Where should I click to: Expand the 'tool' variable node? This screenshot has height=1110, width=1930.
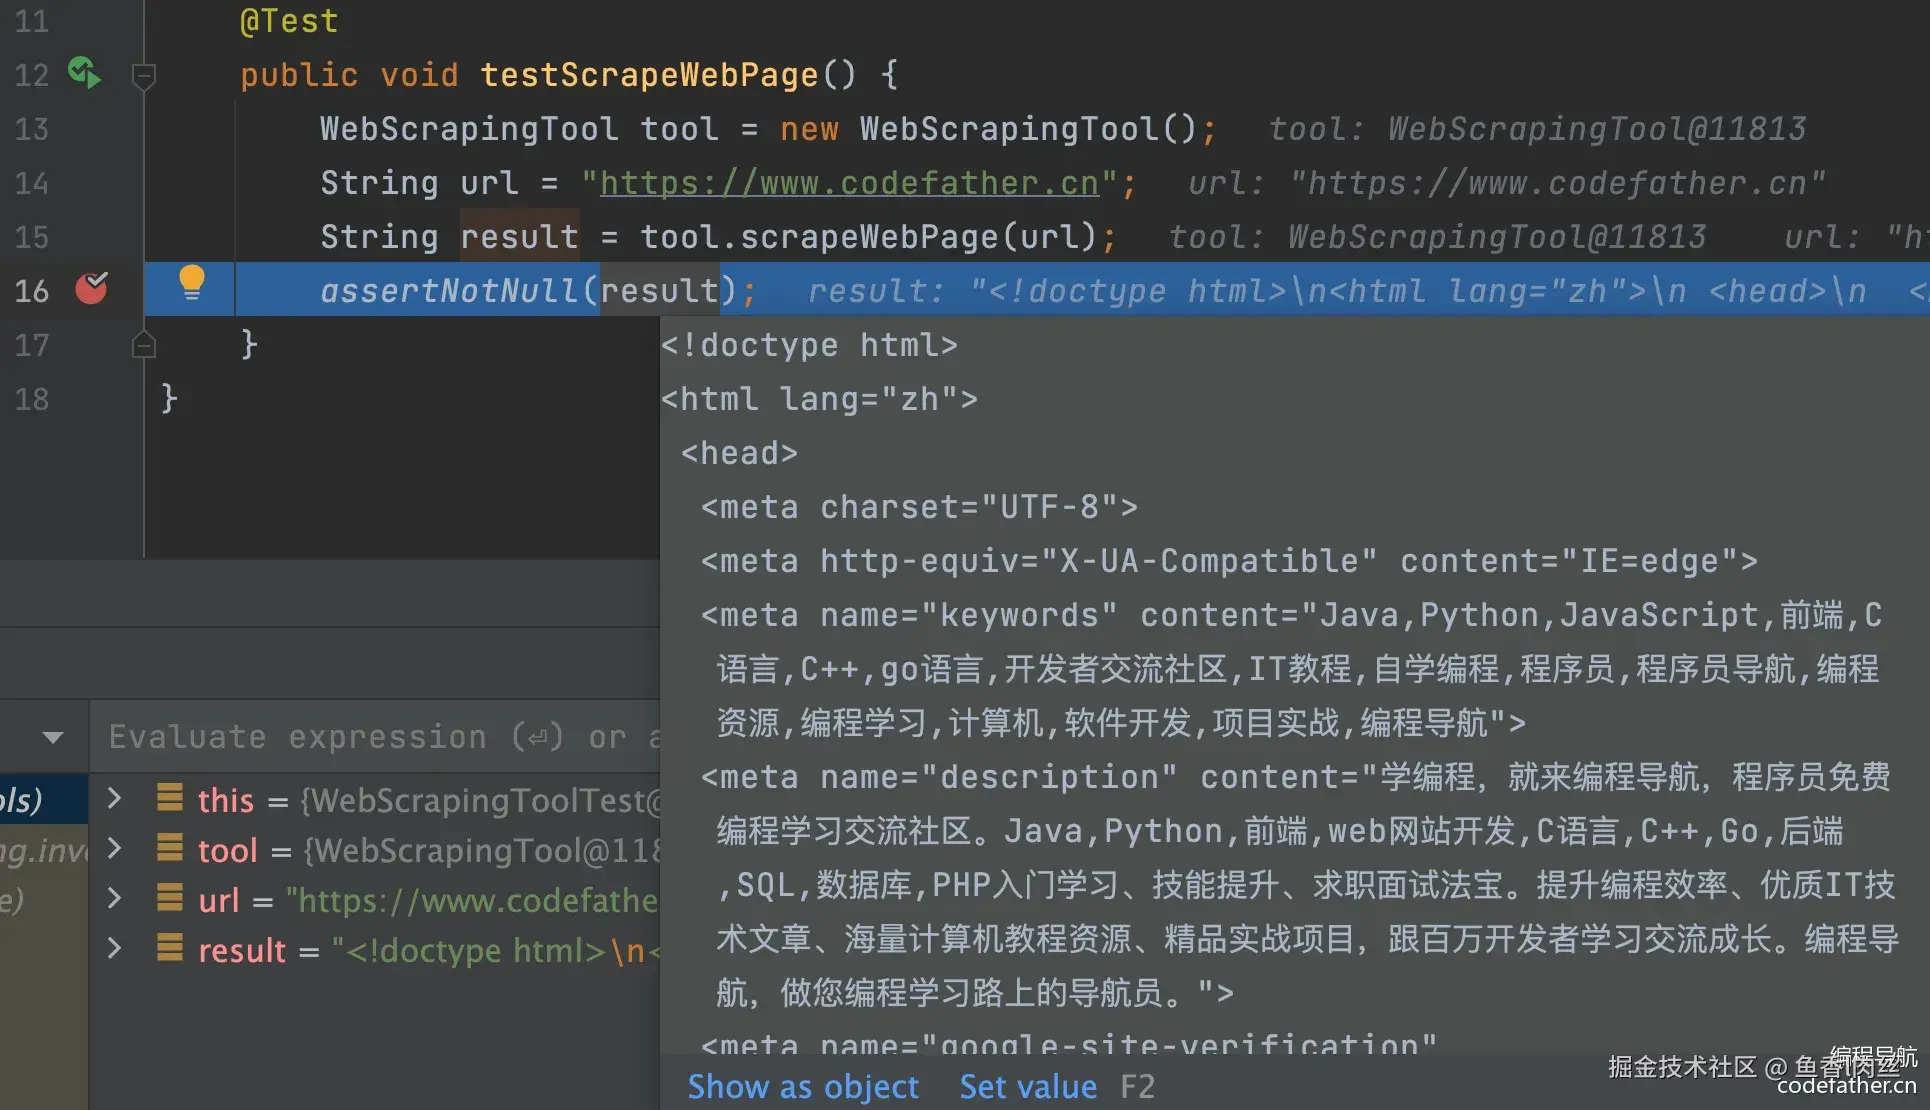[x=115, y=848]
